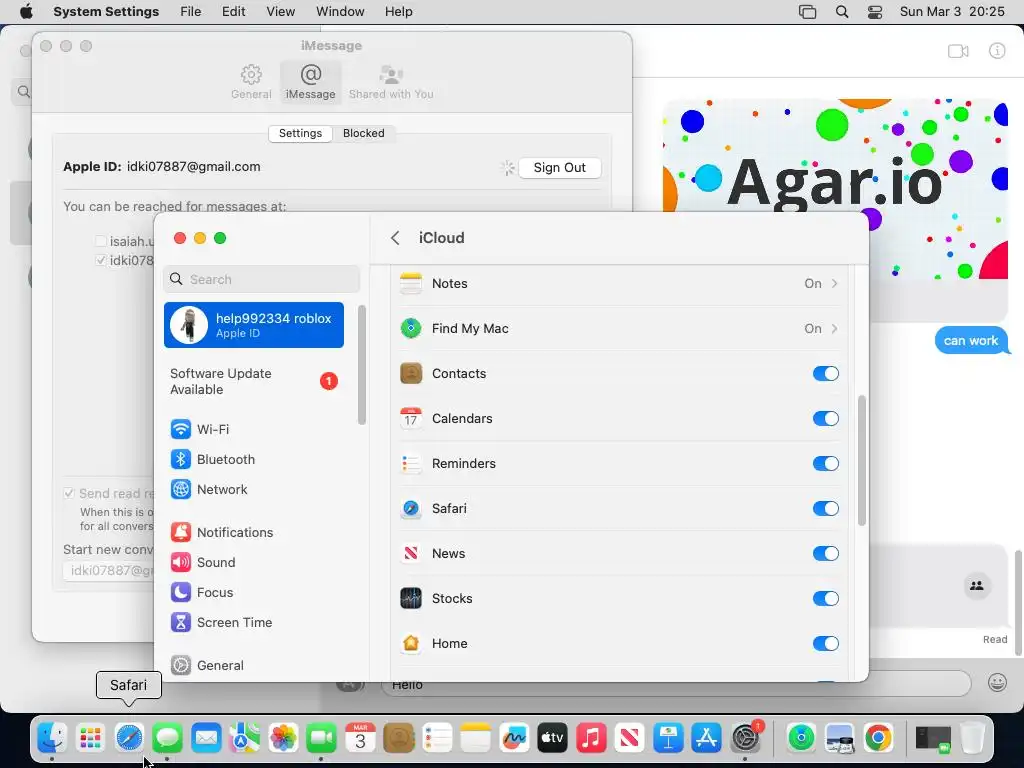Launch Safari from the Dock
The image size is (1024, 768).
coord(129,739)
